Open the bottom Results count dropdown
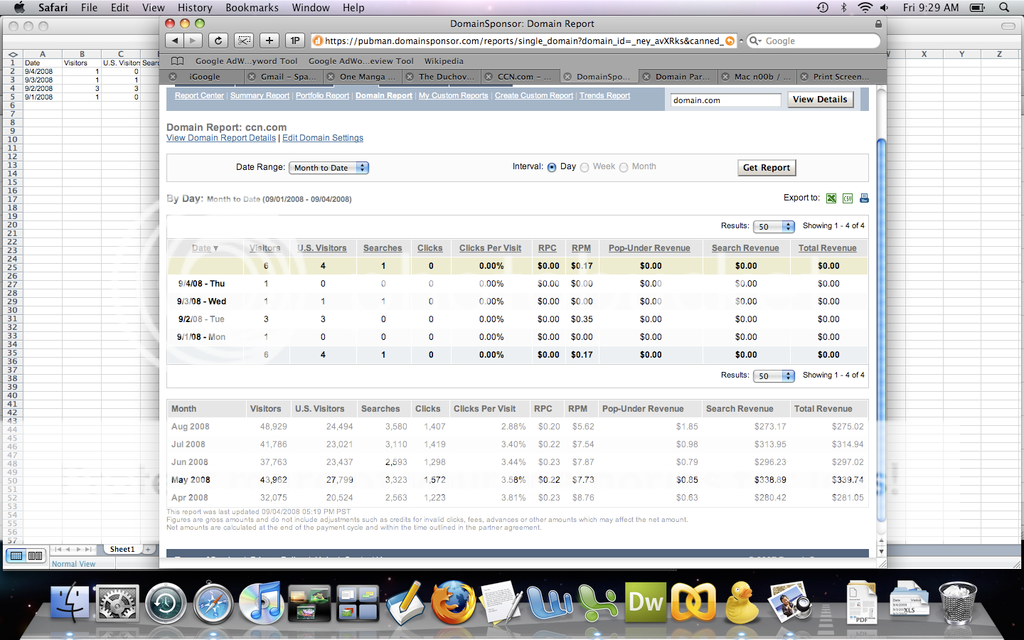Viewport: 1024px width, 640px height. [775, 376]
